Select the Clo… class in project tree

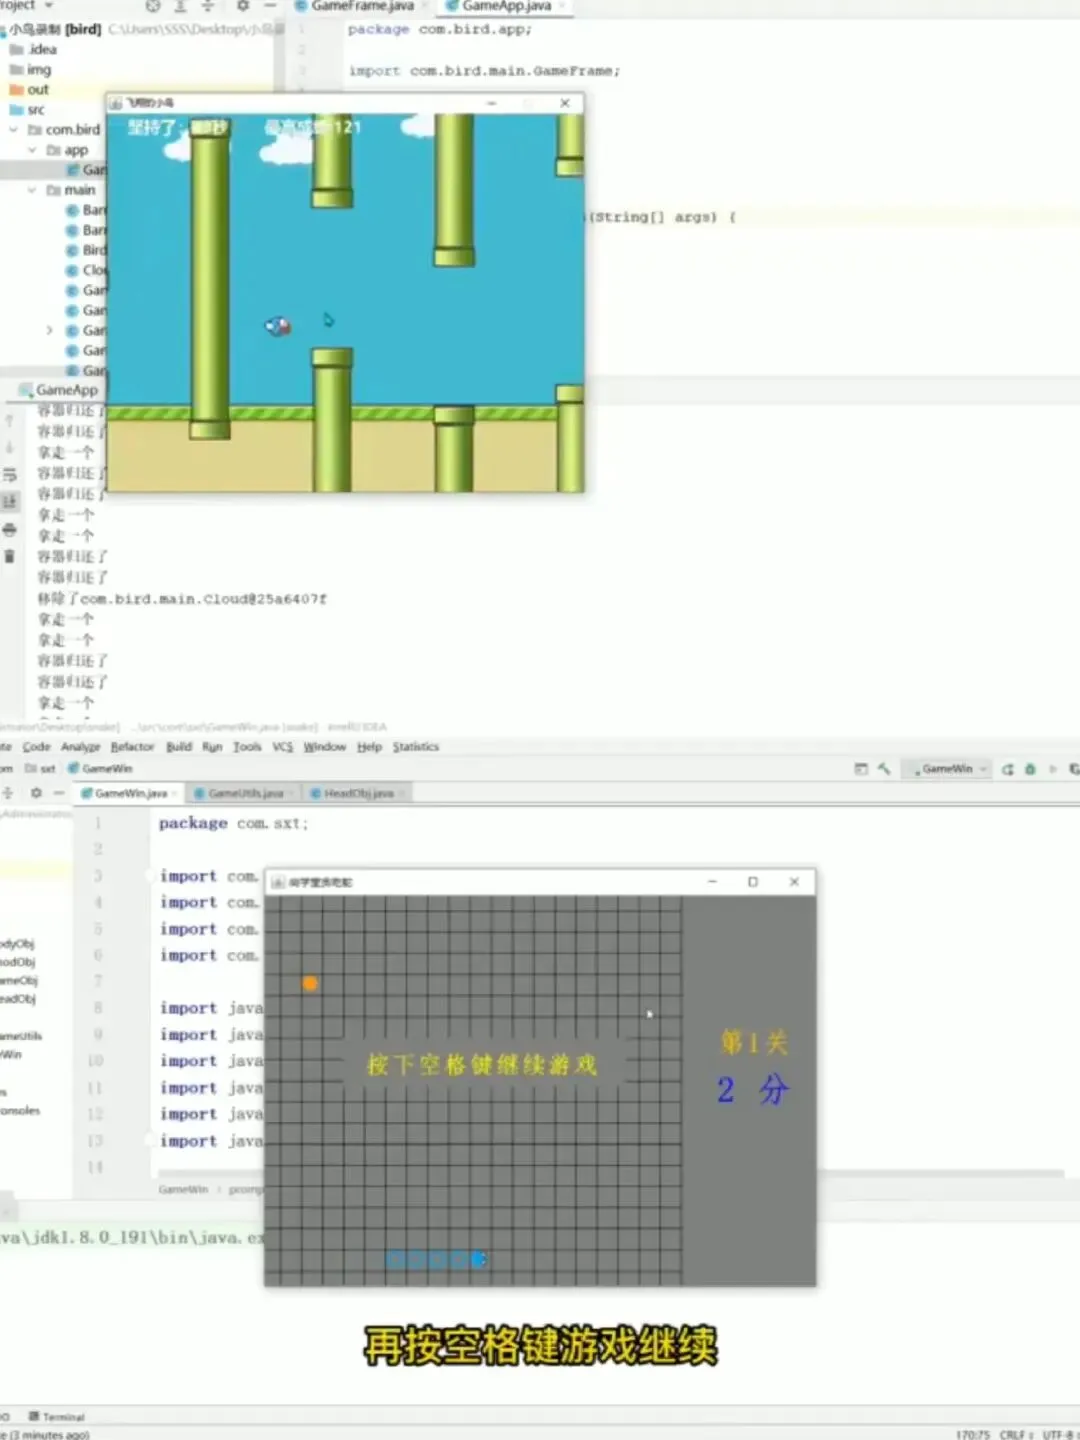point(86,270)
